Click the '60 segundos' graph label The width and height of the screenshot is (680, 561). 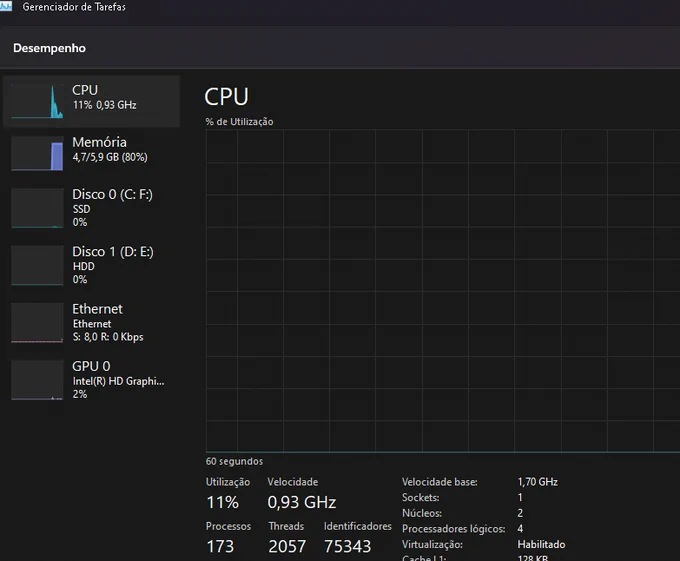click(234, 461)
